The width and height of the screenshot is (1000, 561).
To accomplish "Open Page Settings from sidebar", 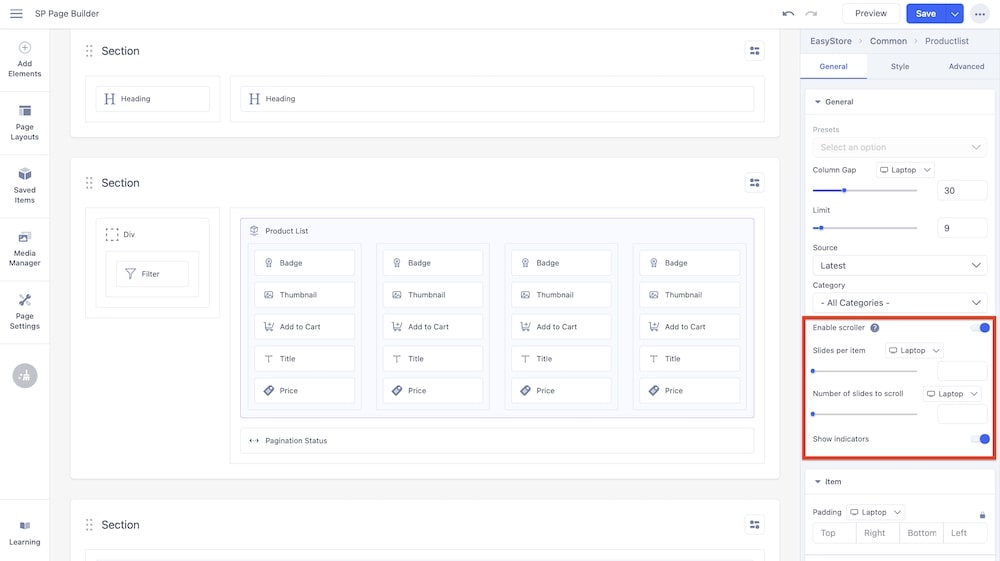I will point(25,311).
